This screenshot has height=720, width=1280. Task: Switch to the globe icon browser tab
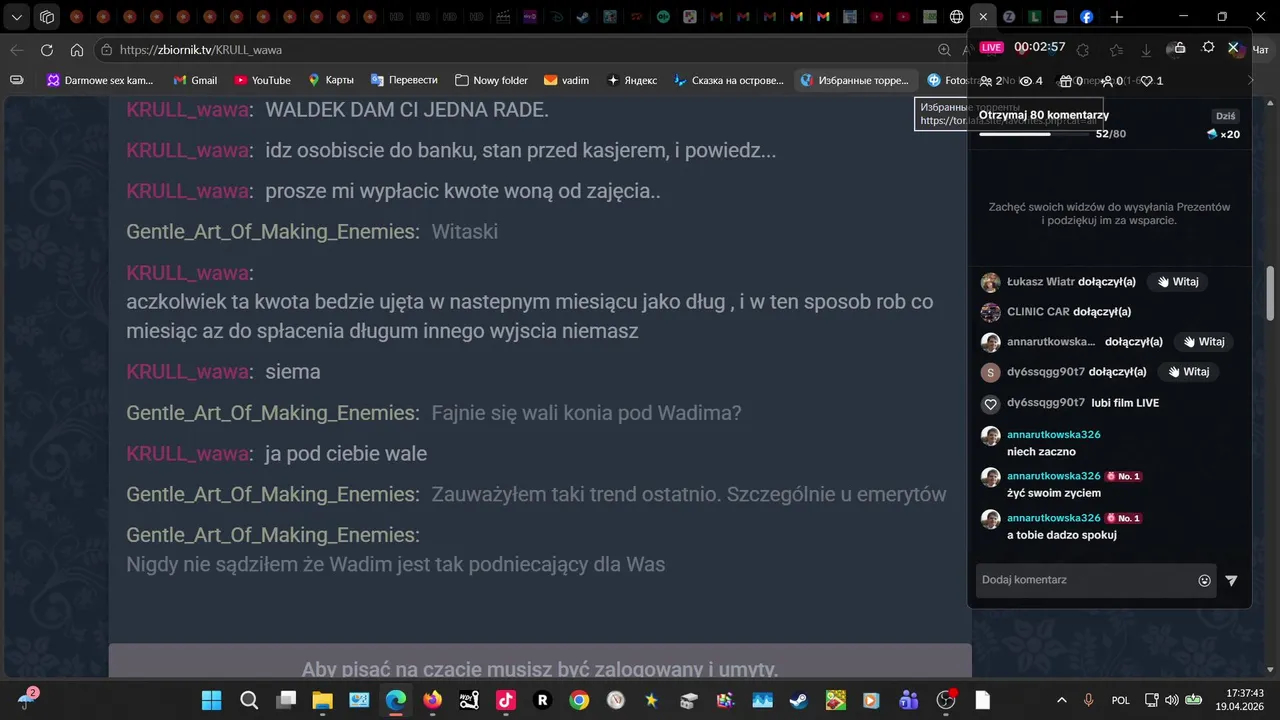957,17
